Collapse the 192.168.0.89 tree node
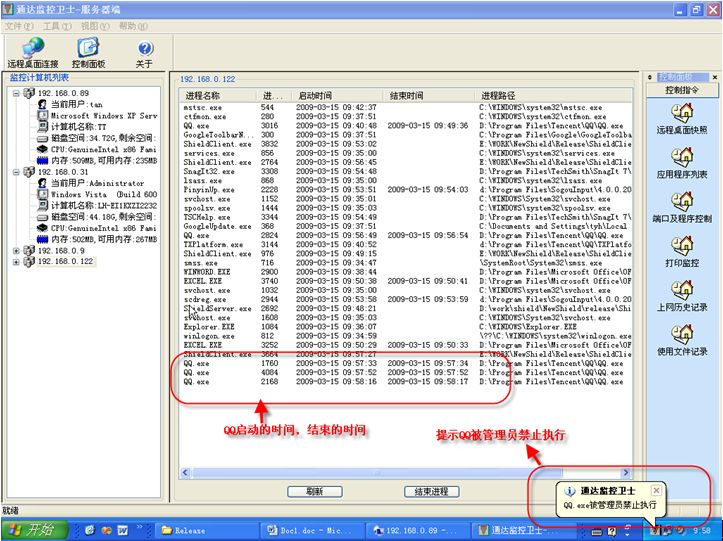723x541 pixels. click(16, 93)
